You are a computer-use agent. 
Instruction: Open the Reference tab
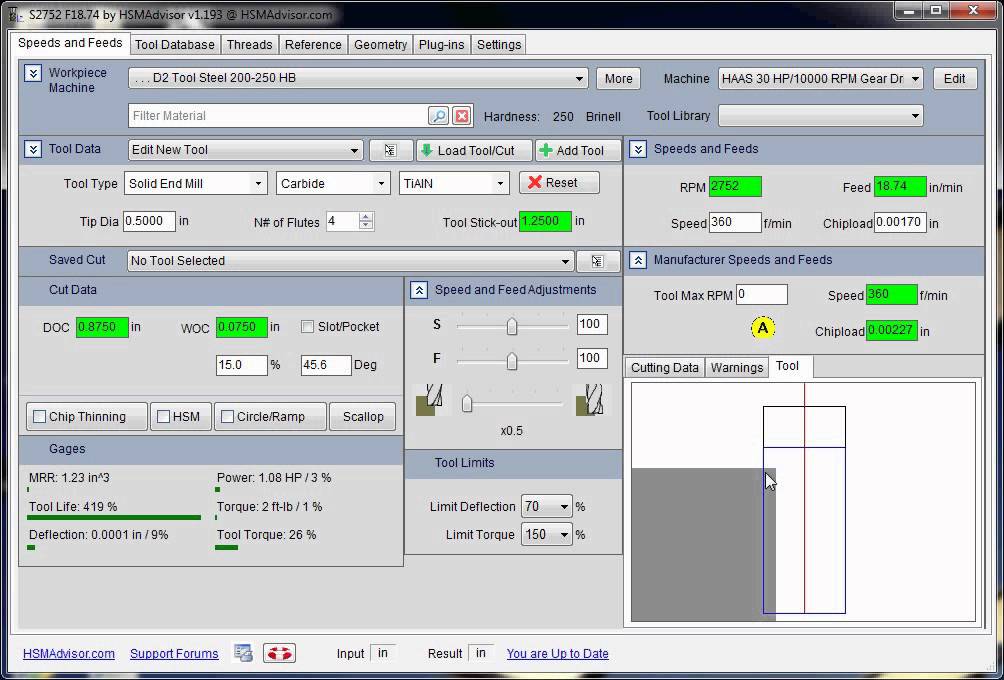pos(313,45)
